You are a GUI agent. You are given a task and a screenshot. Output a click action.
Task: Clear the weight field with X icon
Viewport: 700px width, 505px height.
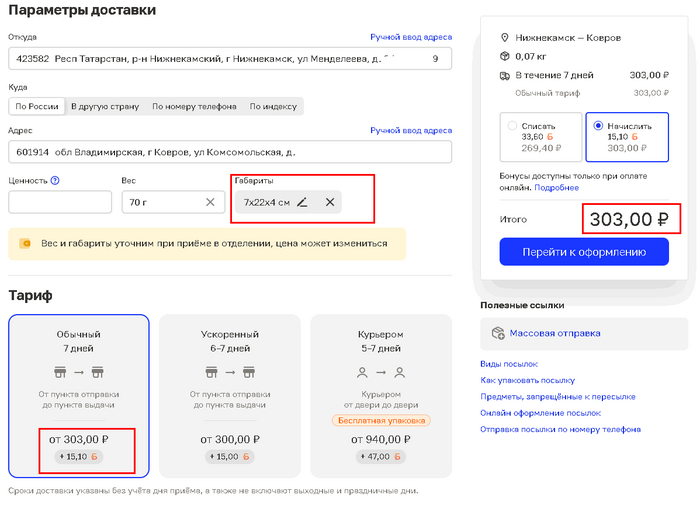pyautogui.click(x=210, y=202)
